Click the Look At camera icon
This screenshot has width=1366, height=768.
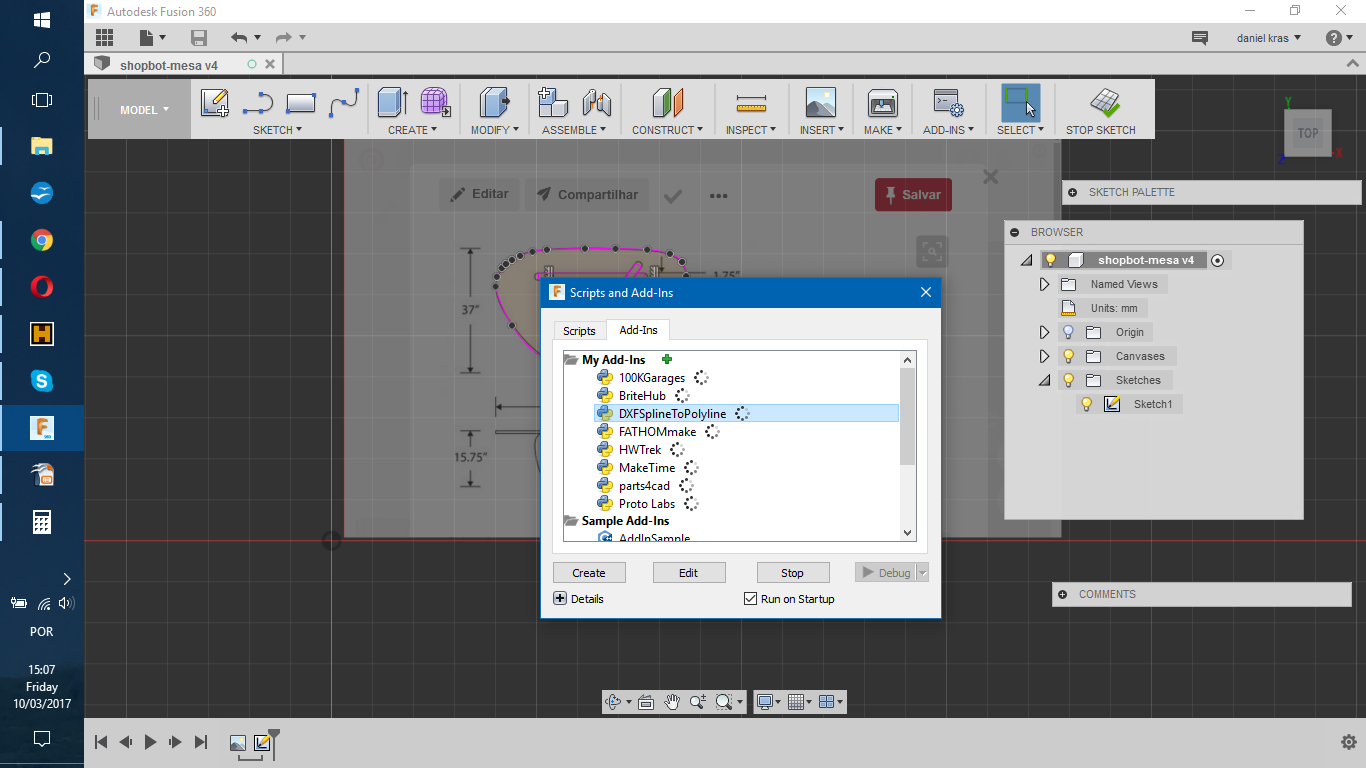click(646, 702)
